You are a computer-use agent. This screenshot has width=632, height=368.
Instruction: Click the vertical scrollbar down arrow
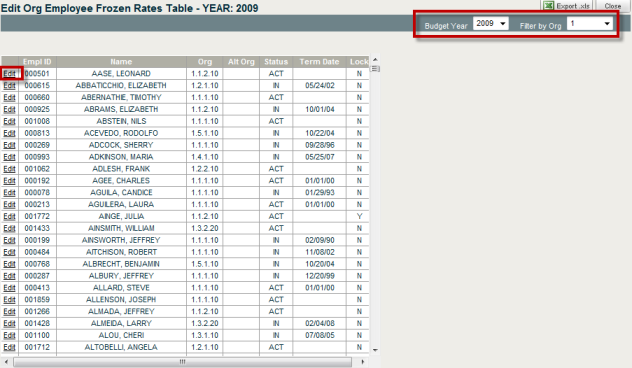[375, 350]
